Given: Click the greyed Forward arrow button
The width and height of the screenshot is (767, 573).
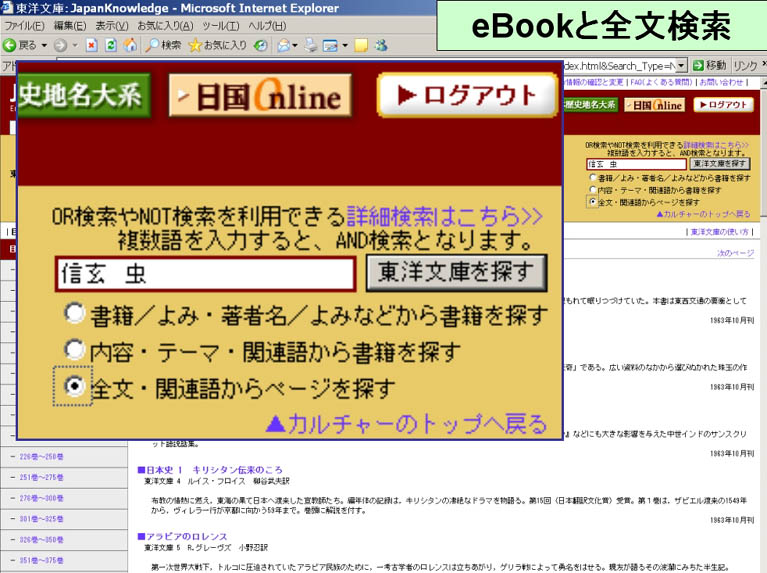Looking at the screenshot, I should [60, 46].
